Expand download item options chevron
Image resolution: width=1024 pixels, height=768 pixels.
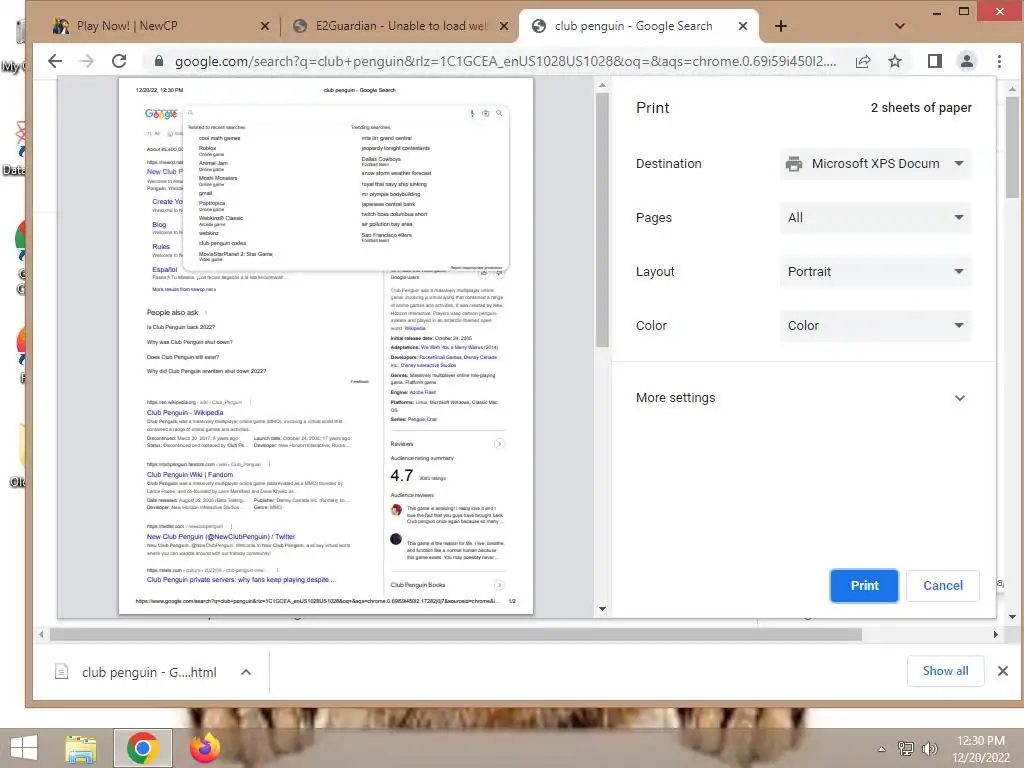[x=246, y=672]
